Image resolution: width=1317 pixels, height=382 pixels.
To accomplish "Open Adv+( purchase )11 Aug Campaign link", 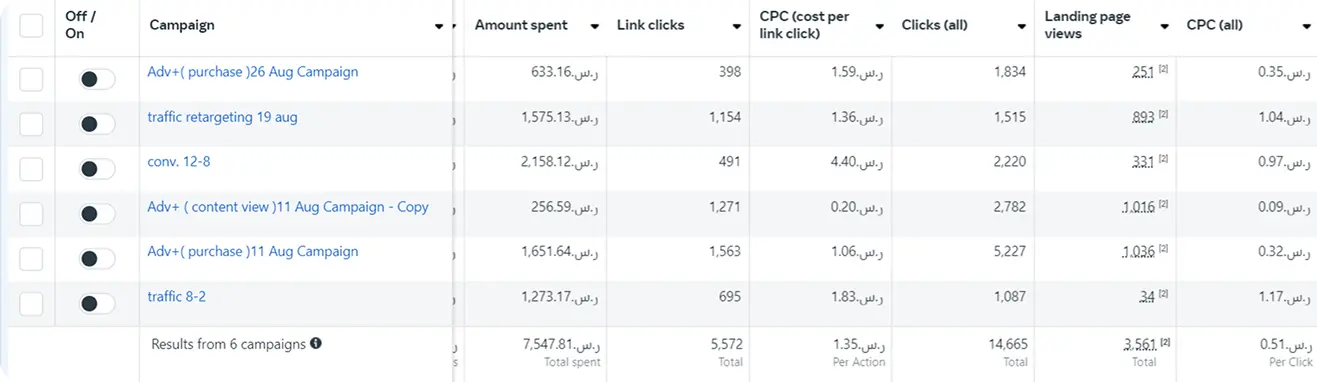I will tap(252, 252).
